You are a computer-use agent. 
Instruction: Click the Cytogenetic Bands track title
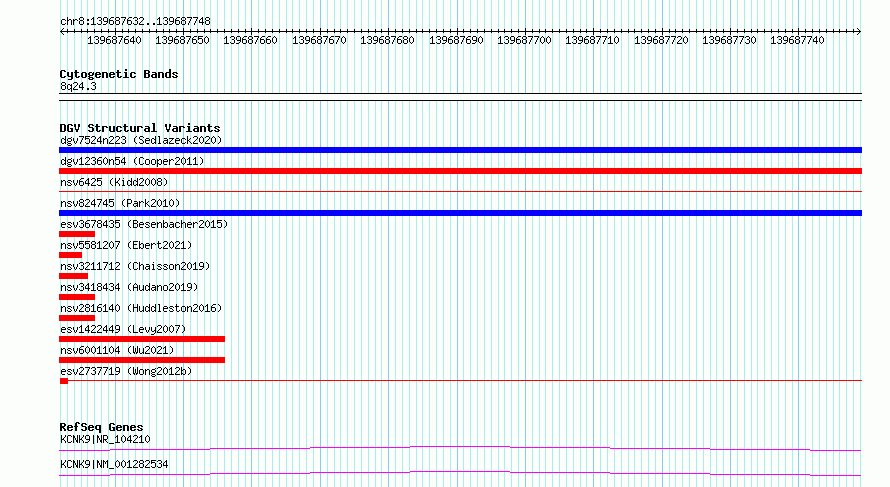(x=119, y=74)
